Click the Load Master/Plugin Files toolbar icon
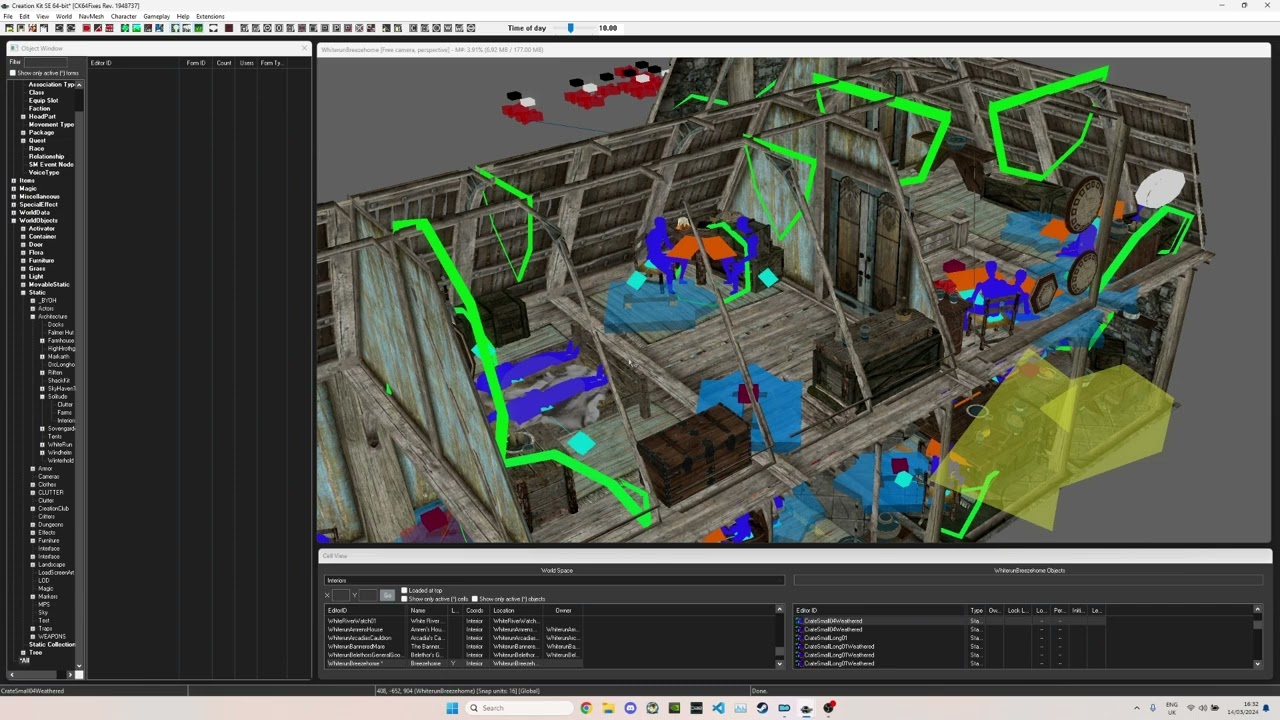The width and height of the screenshot is (1280, 720). coord(9,28)
